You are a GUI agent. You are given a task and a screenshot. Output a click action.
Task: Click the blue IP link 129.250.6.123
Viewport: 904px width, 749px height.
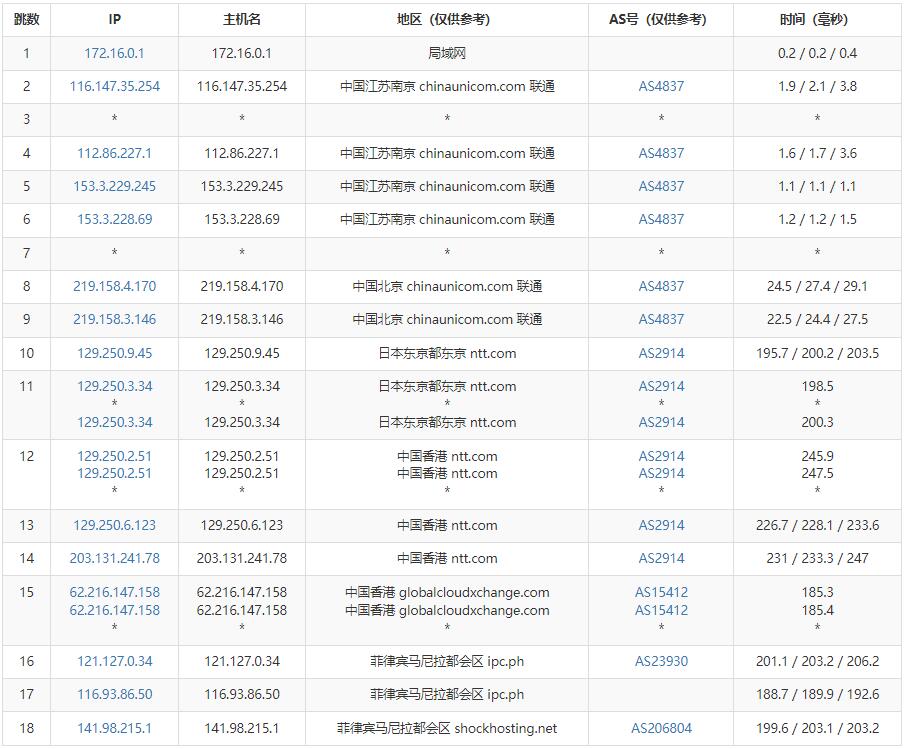coord(114,525)
